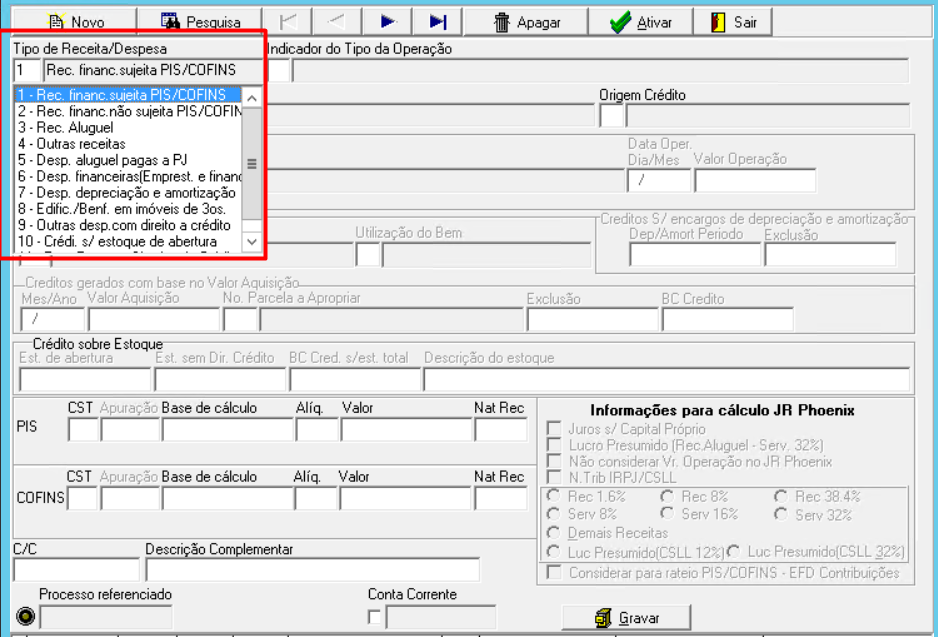Click COFINS CST field
Screen dimensions: 938x637
83,498
